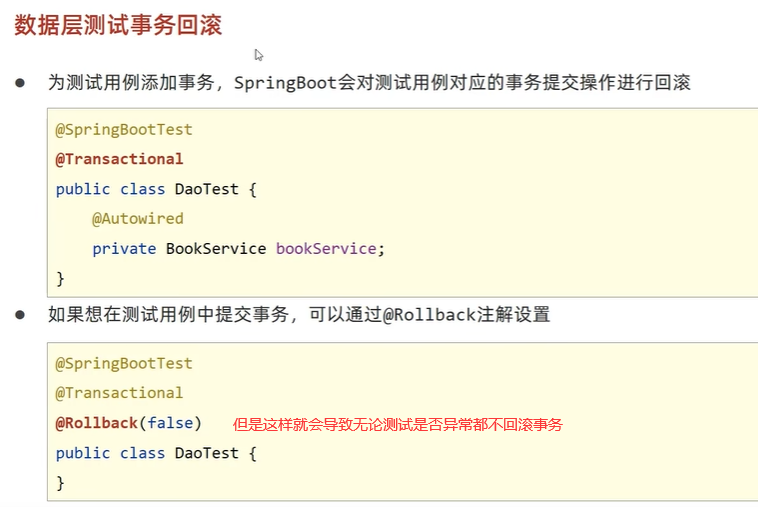Click @Rollback注解设置 in second bullet text
Screen dimensions: 758x507
pyautogui.click(x=466, y=315)
